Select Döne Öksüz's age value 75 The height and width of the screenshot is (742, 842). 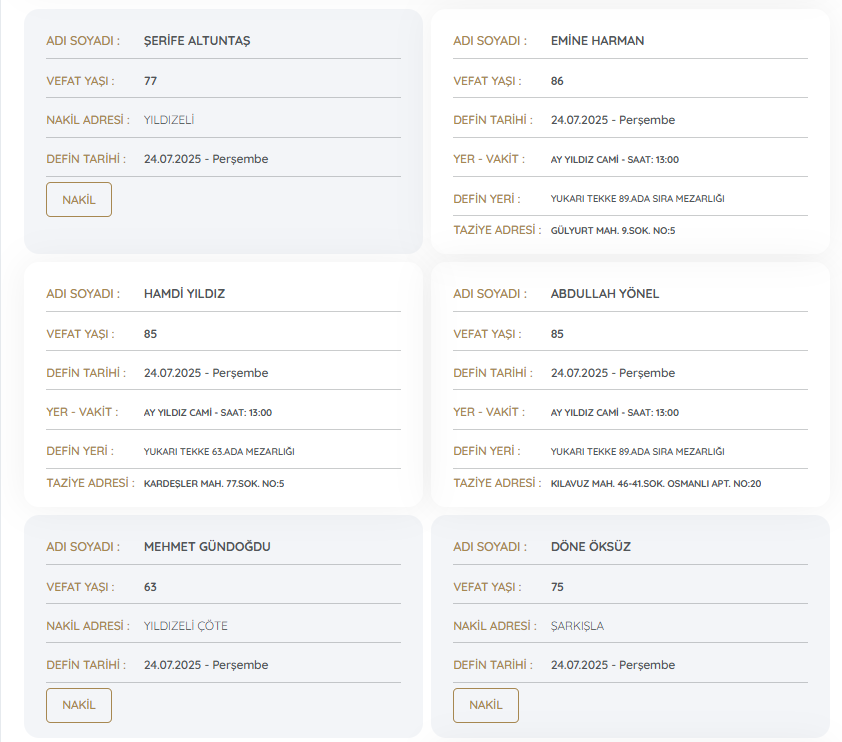tap(557, 587)
